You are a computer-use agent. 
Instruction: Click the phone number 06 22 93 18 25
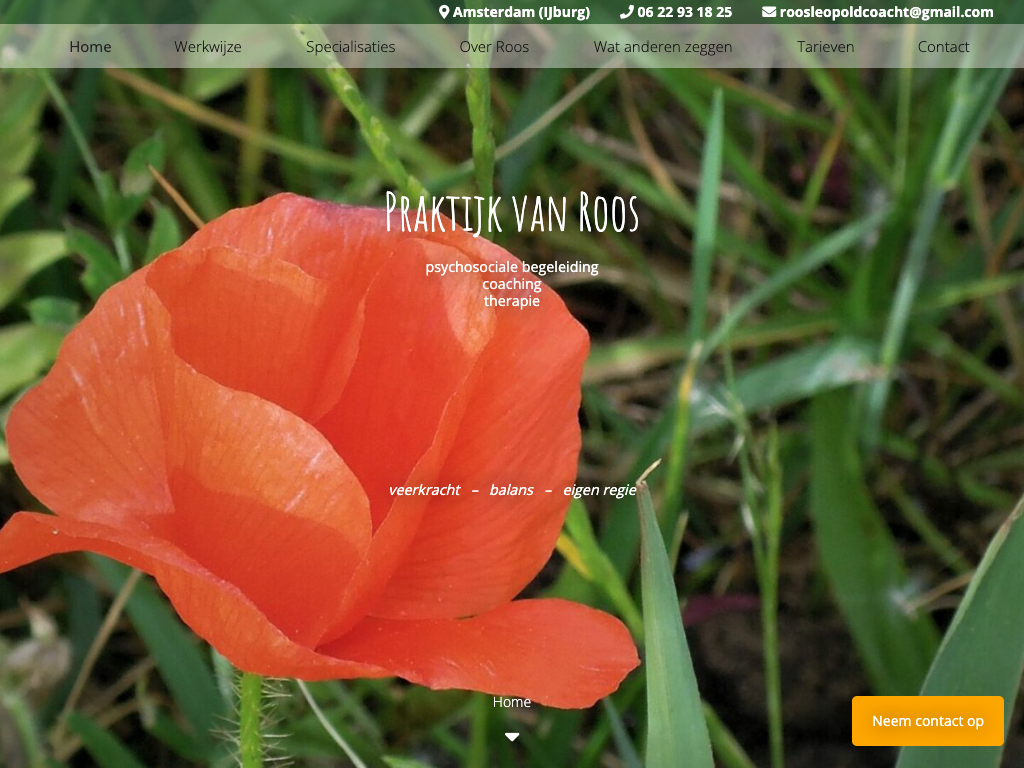click(x=684, y=12)
